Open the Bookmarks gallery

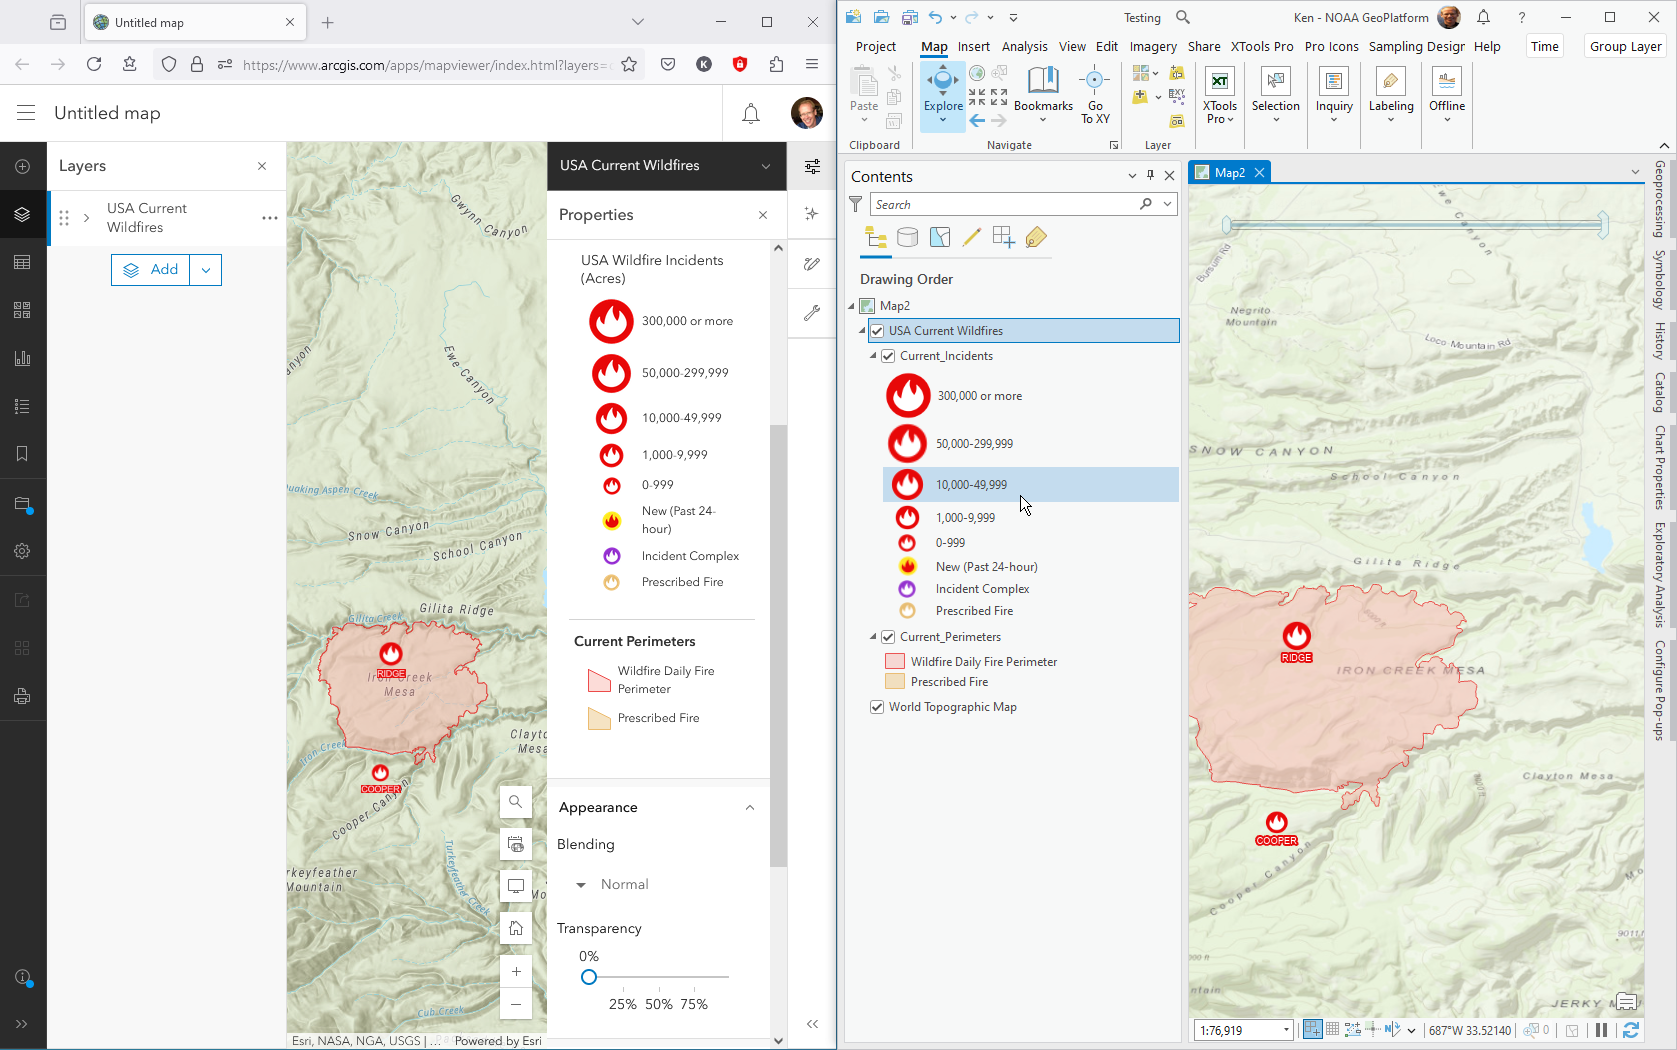[x=1043, y=90]
